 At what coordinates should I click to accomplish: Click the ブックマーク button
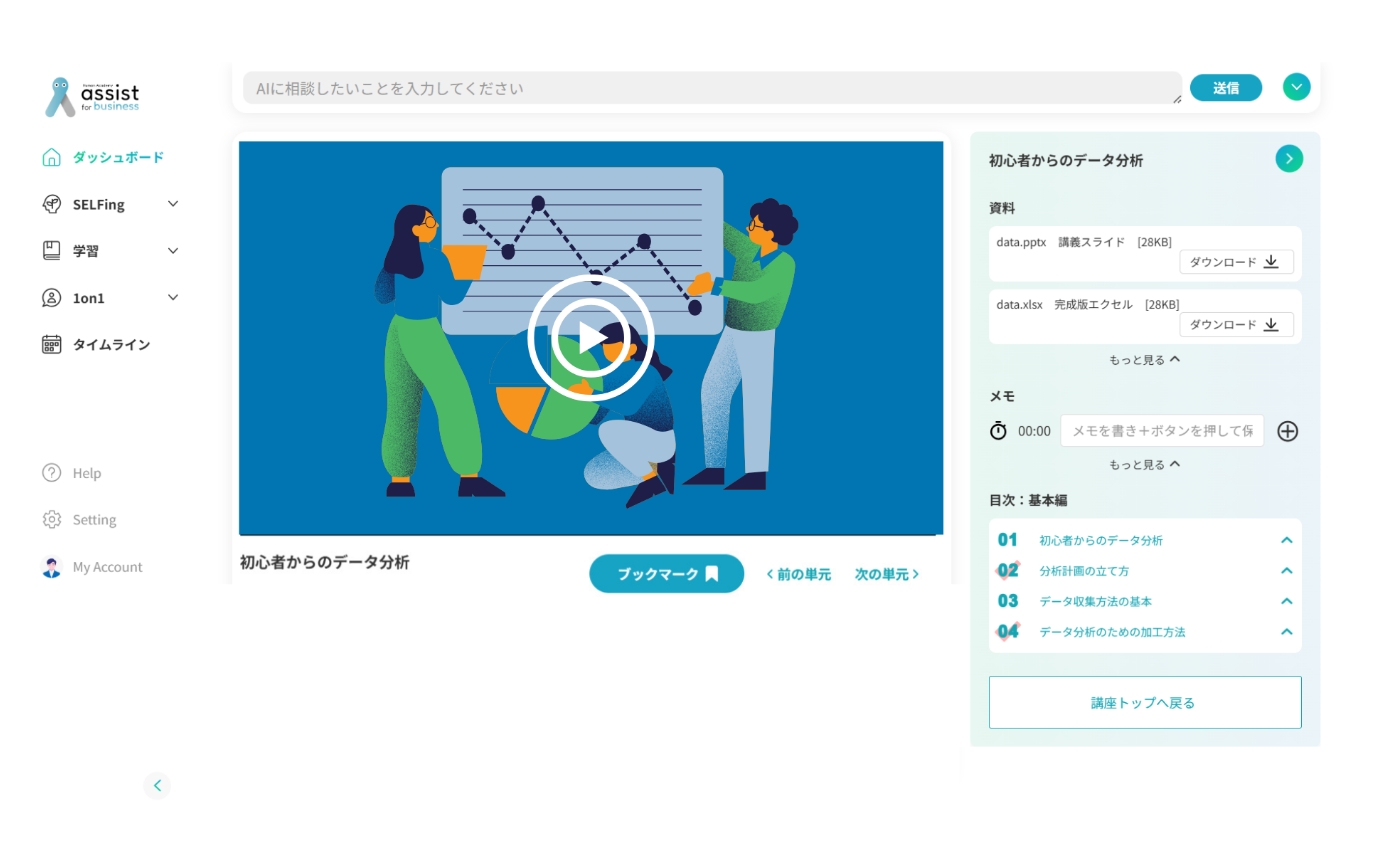667,574
